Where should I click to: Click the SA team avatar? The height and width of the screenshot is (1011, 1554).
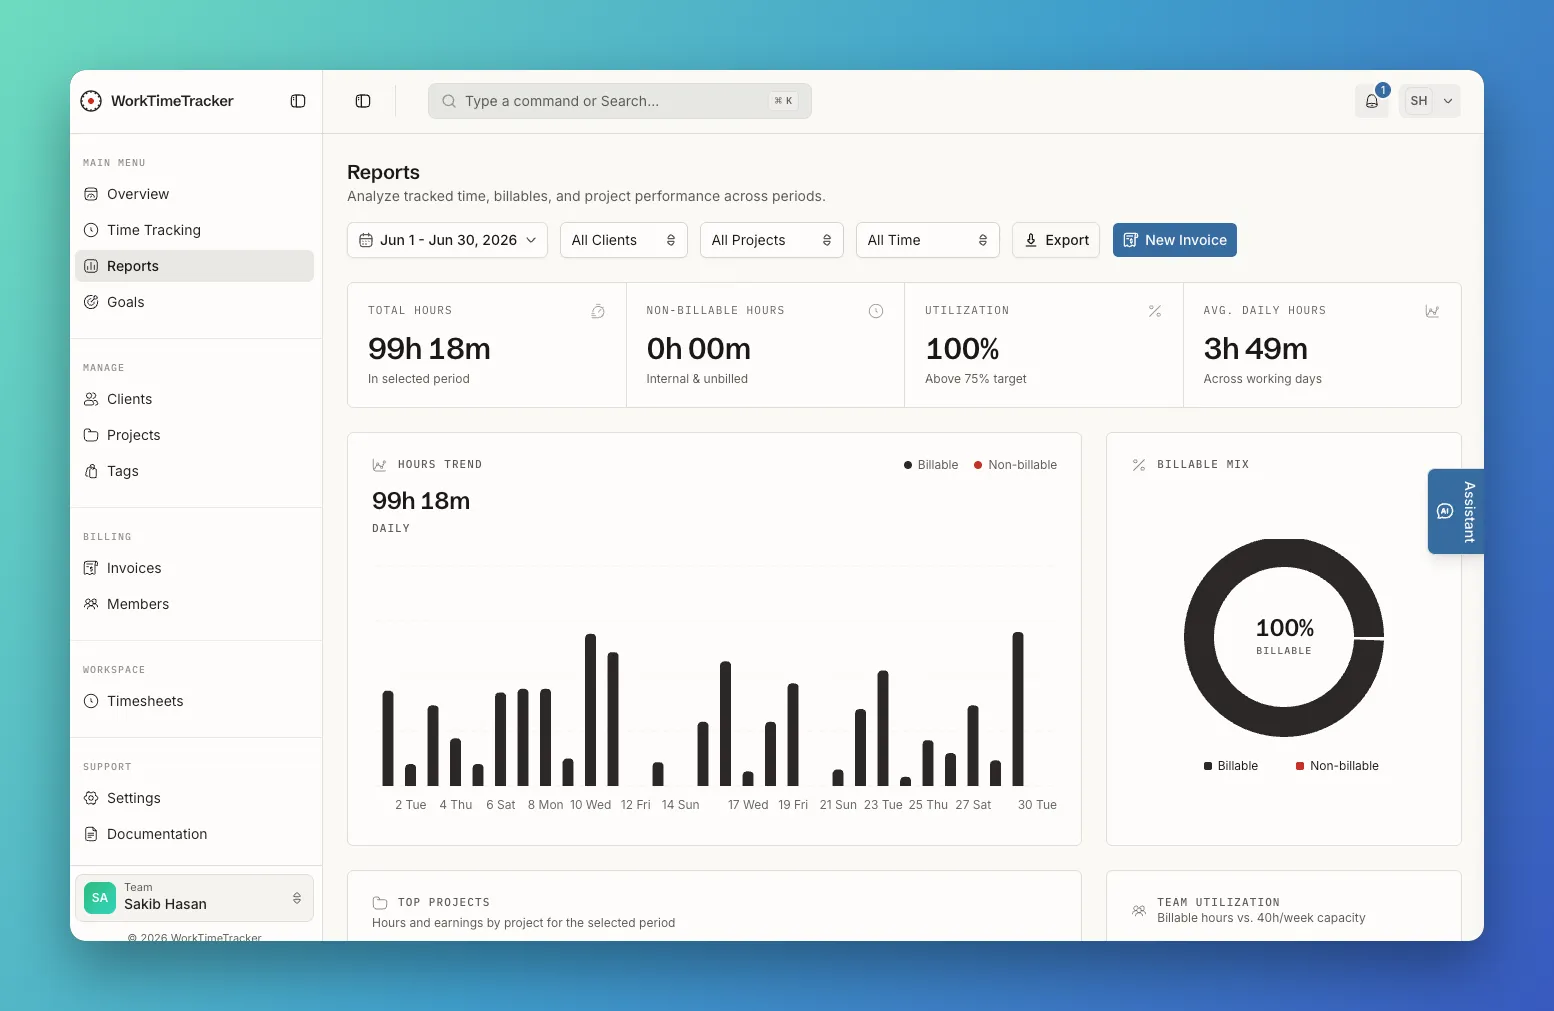click(x=100, y=898)
